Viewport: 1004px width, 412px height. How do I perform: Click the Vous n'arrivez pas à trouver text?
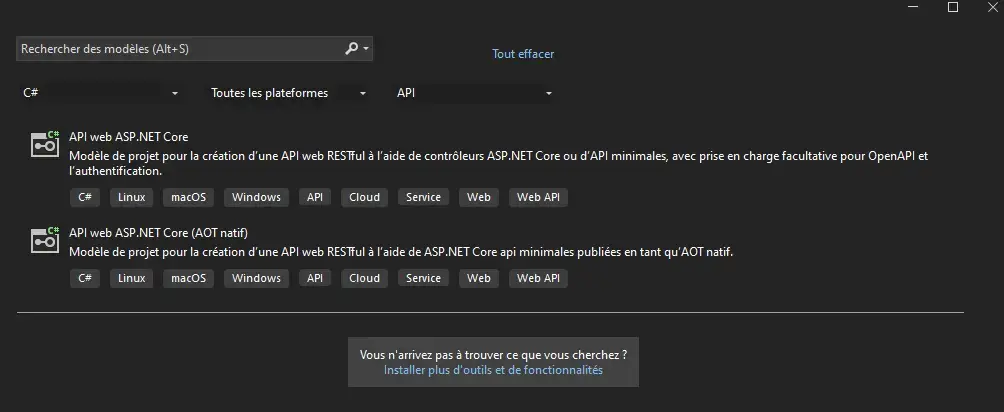[x=493, y=354]
